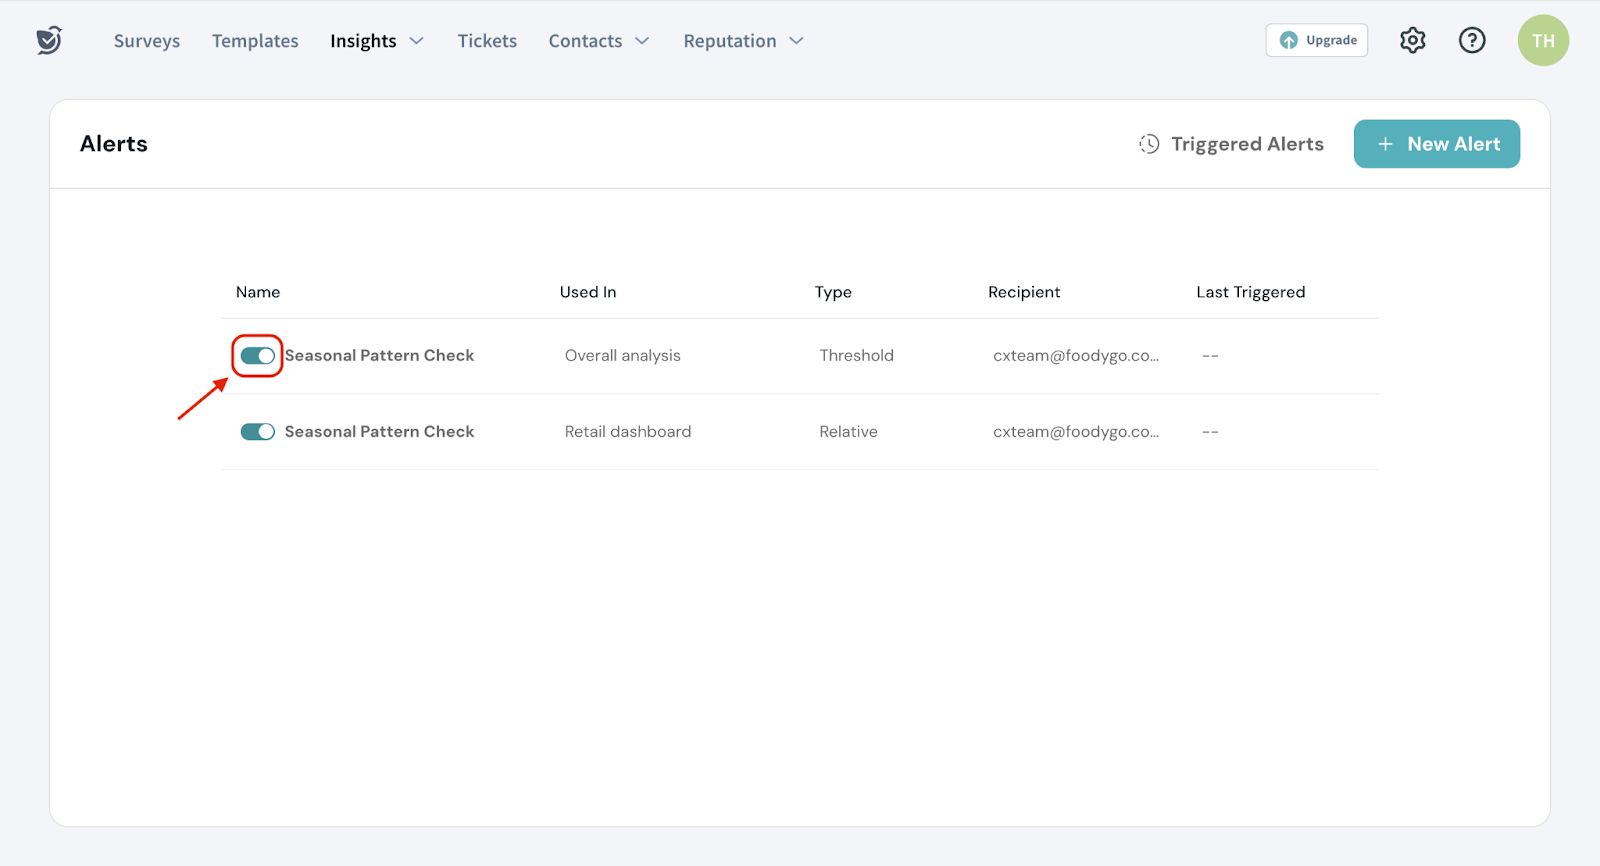Open the Threshold type Seasonal Pattern Check alert

click(379, 356)
